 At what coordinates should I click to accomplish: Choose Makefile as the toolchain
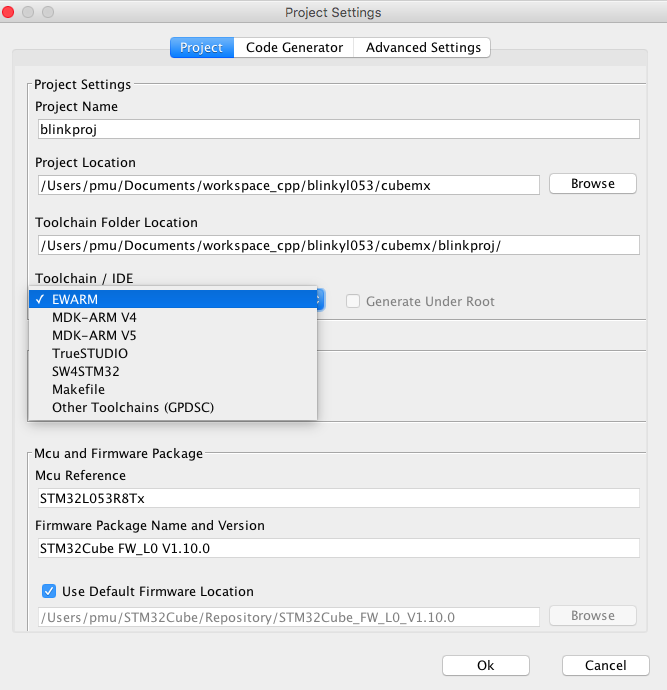[78, 389]
